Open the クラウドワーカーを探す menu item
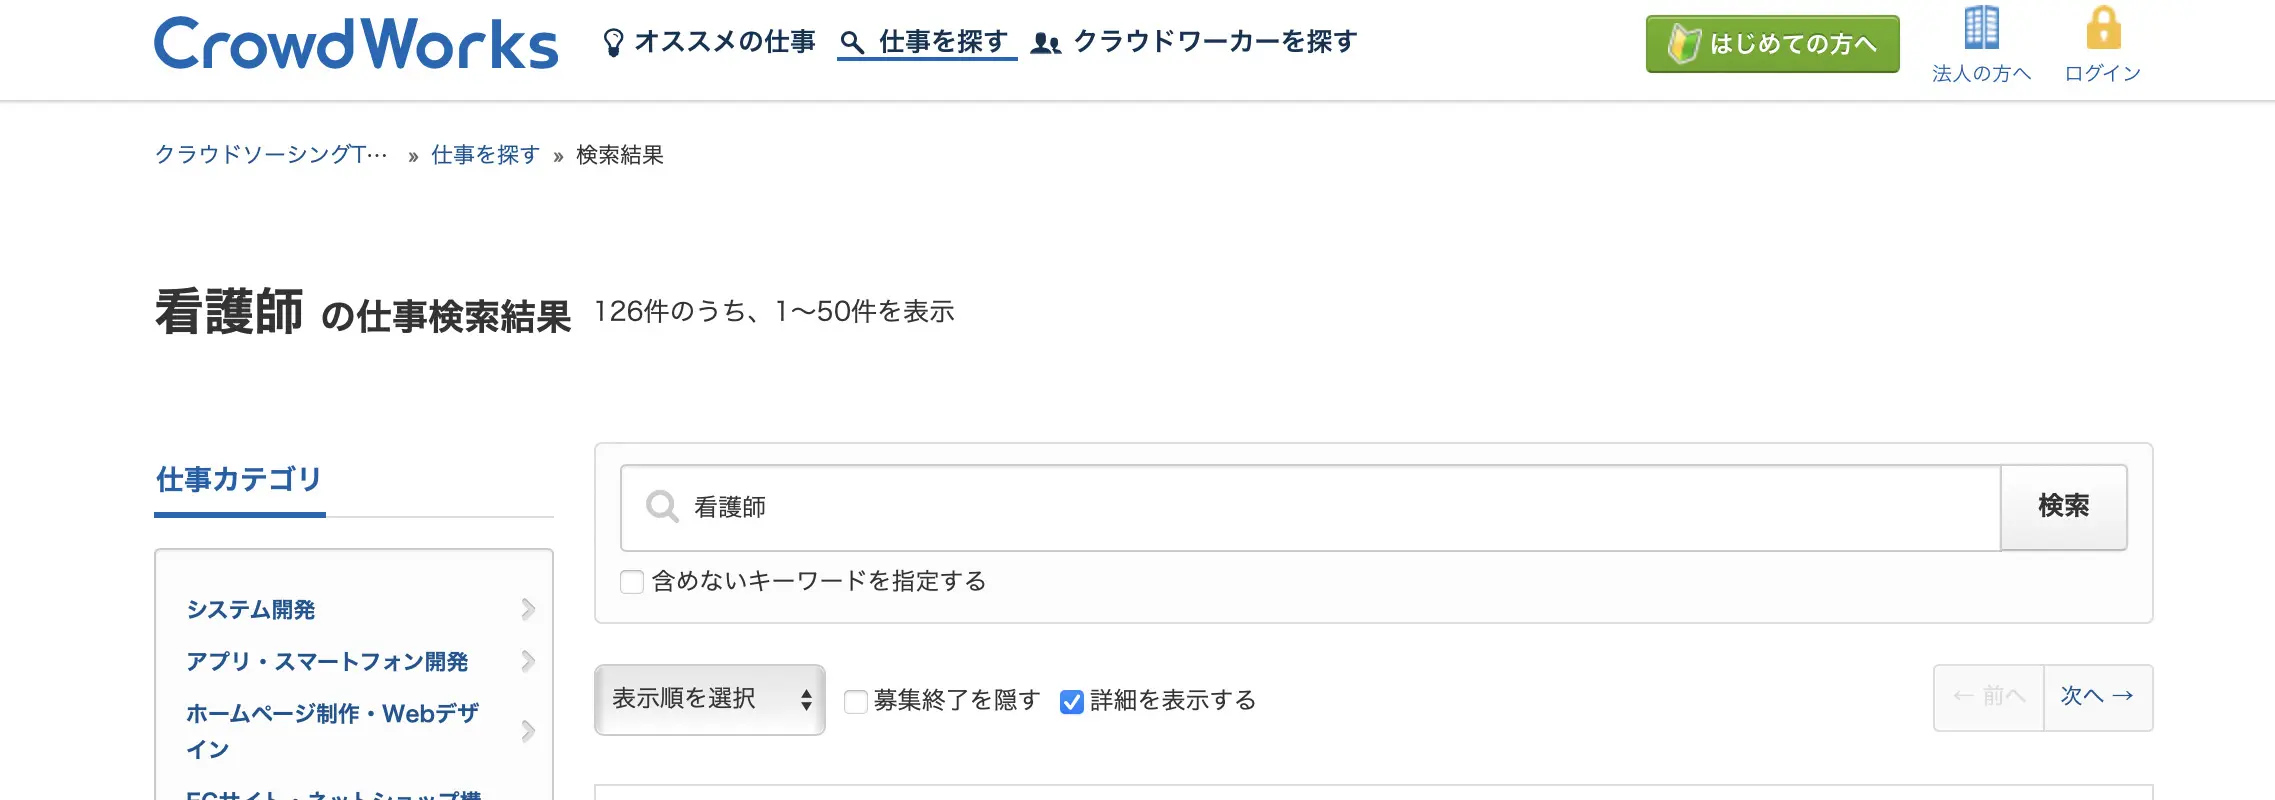Screen dimensions: 2275x800 (1215, 42)
